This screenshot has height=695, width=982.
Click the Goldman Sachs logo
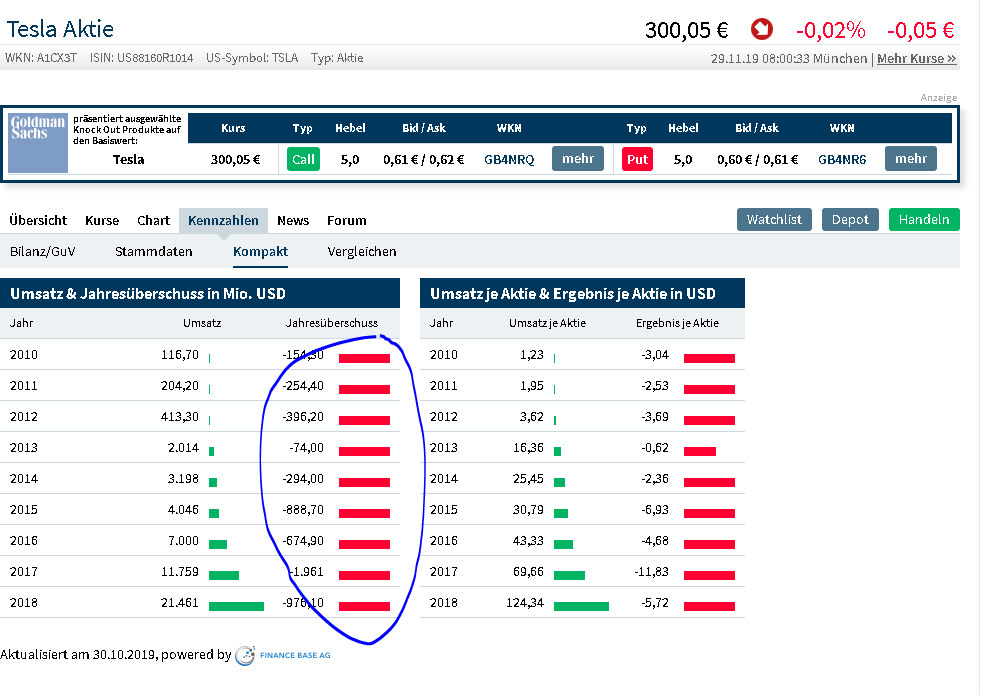point(38,143)
